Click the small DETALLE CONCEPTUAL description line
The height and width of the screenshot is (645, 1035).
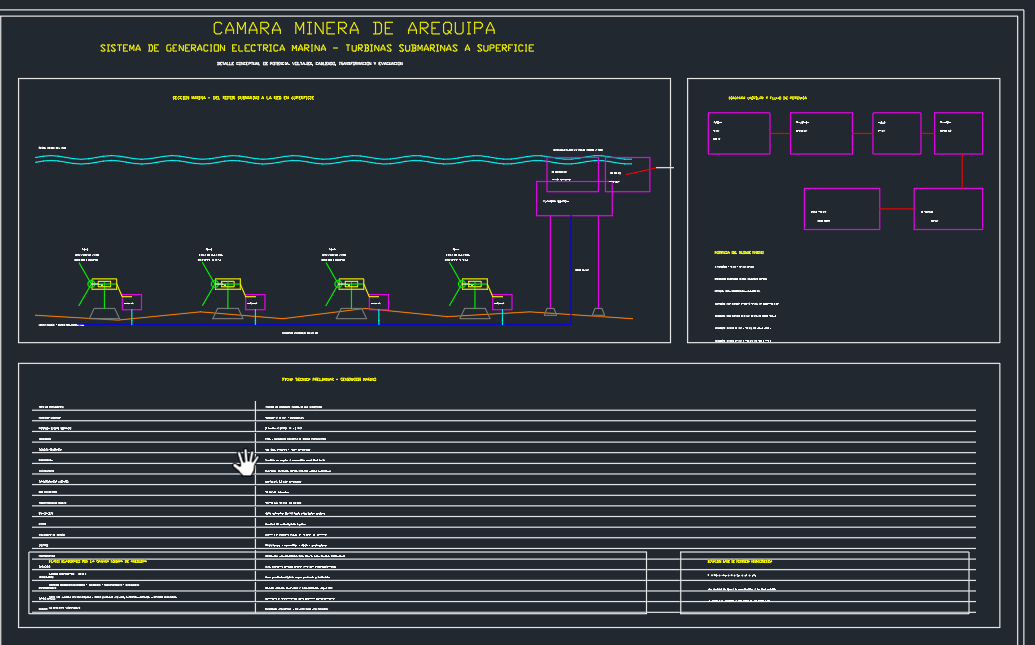[310, 64]
